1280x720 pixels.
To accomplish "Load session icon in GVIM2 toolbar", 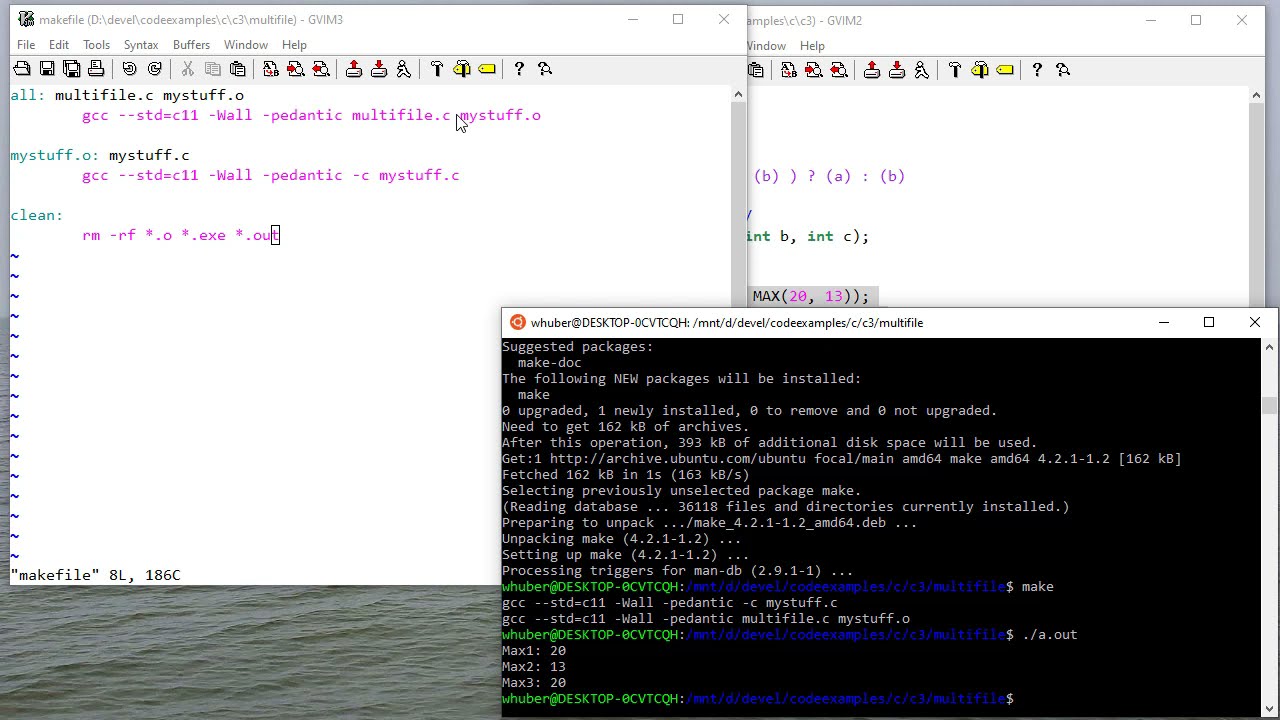I will 872,70.
